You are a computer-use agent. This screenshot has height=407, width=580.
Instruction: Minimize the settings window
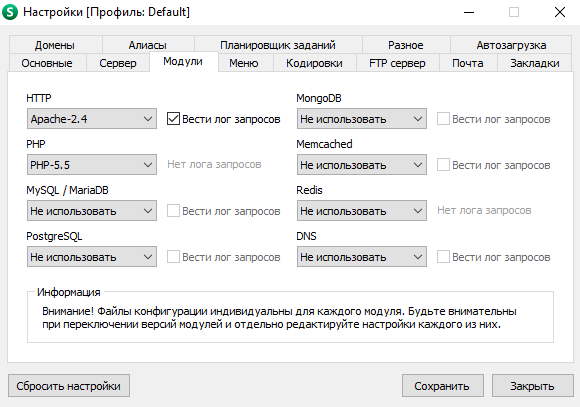(x=469, y=12)
